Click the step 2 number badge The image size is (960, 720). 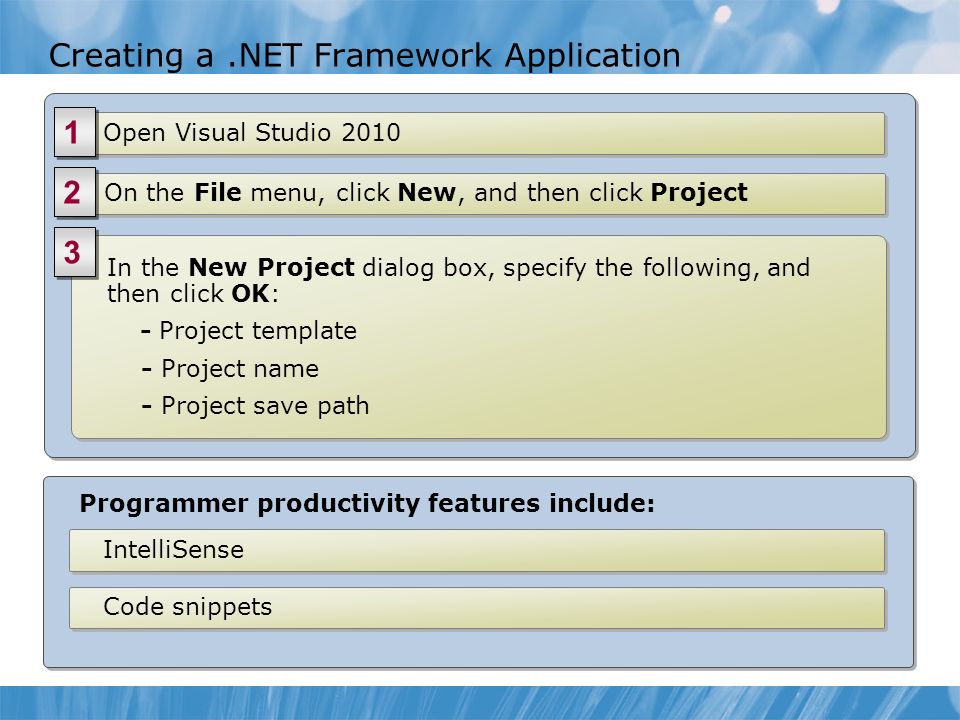tap(75, 192)
